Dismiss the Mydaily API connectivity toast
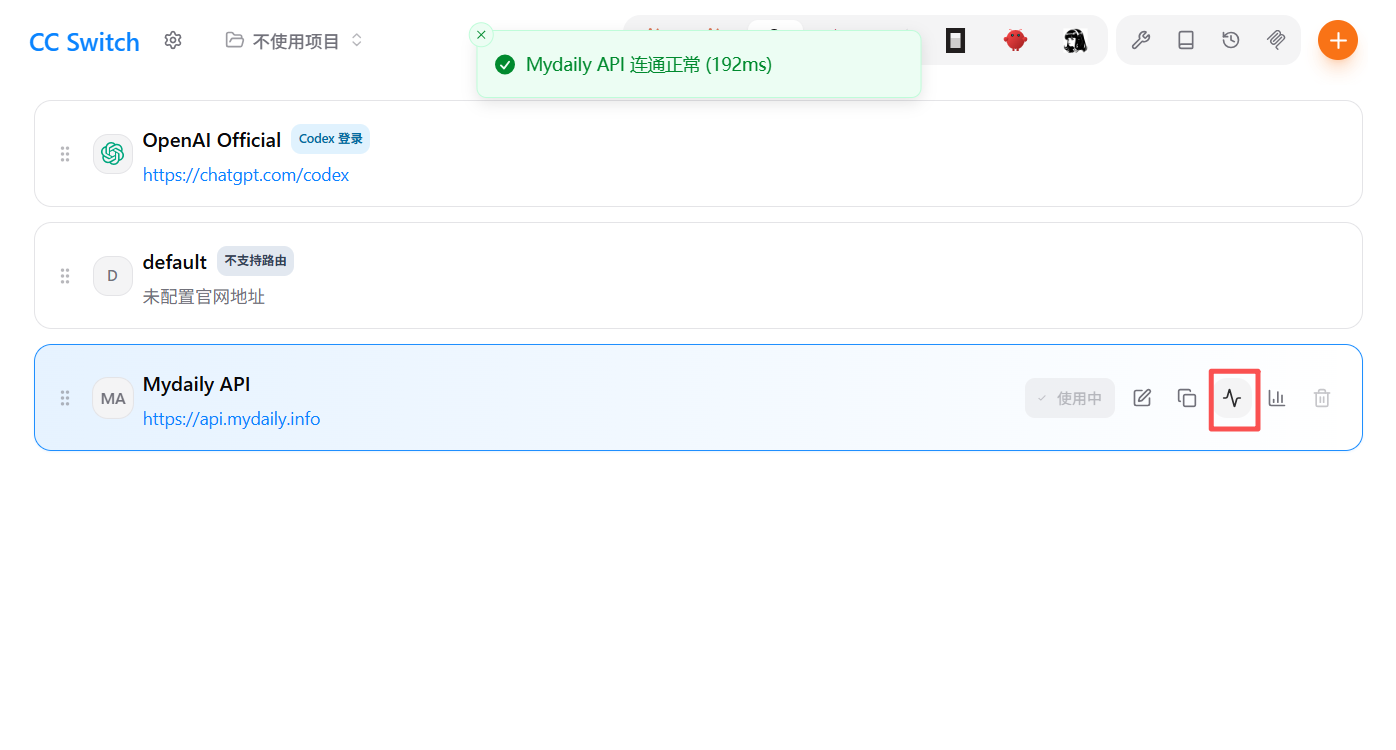Viewport: 1396px width, 750px height. [x=481, y=35]
